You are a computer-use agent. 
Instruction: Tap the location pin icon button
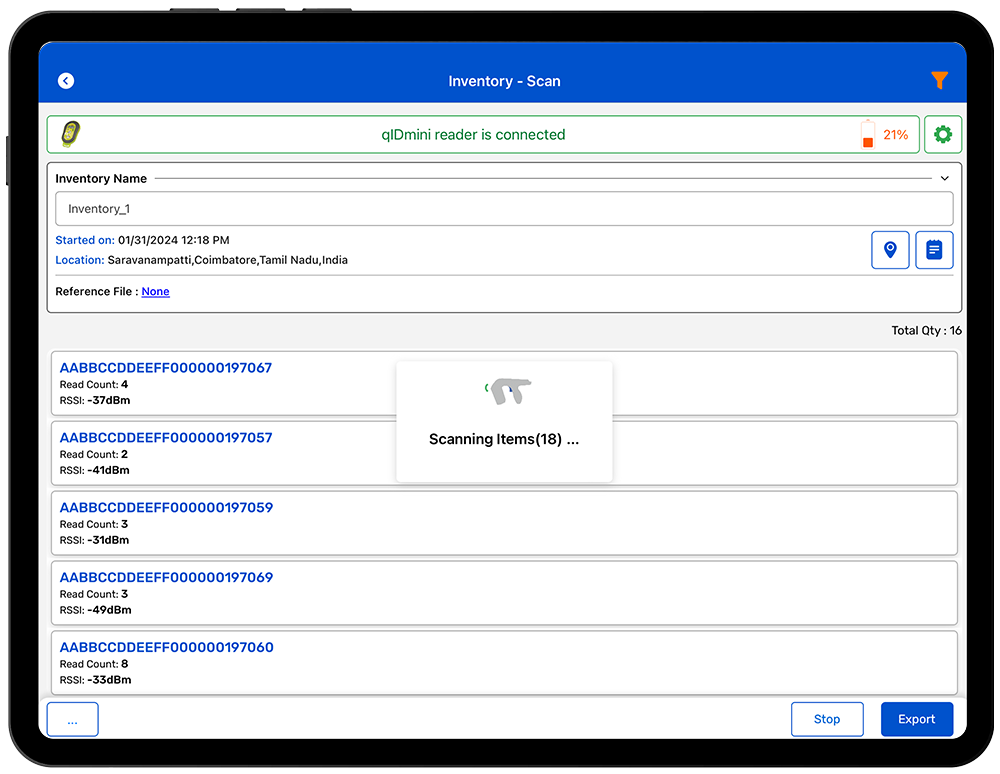890,250
